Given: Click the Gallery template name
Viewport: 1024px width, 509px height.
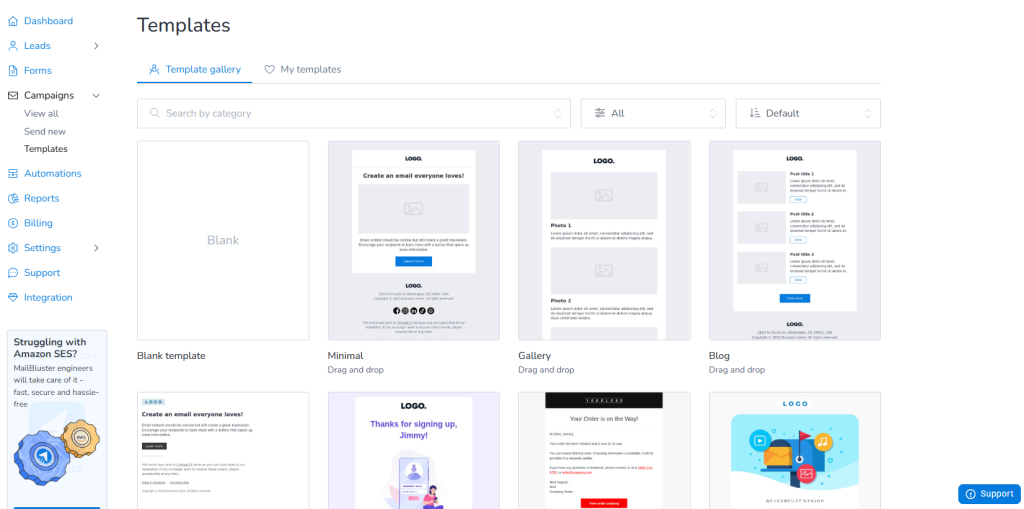Looking at the screenshot, I should tap(534, 356).
